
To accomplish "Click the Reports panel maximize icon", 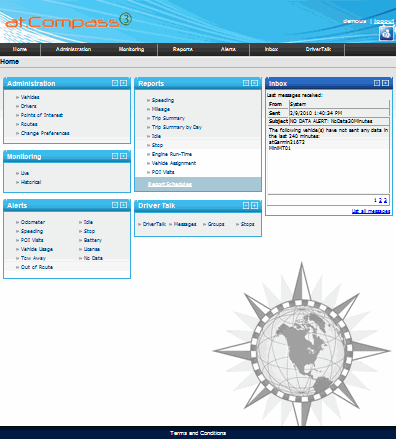I will coord(254,83).
